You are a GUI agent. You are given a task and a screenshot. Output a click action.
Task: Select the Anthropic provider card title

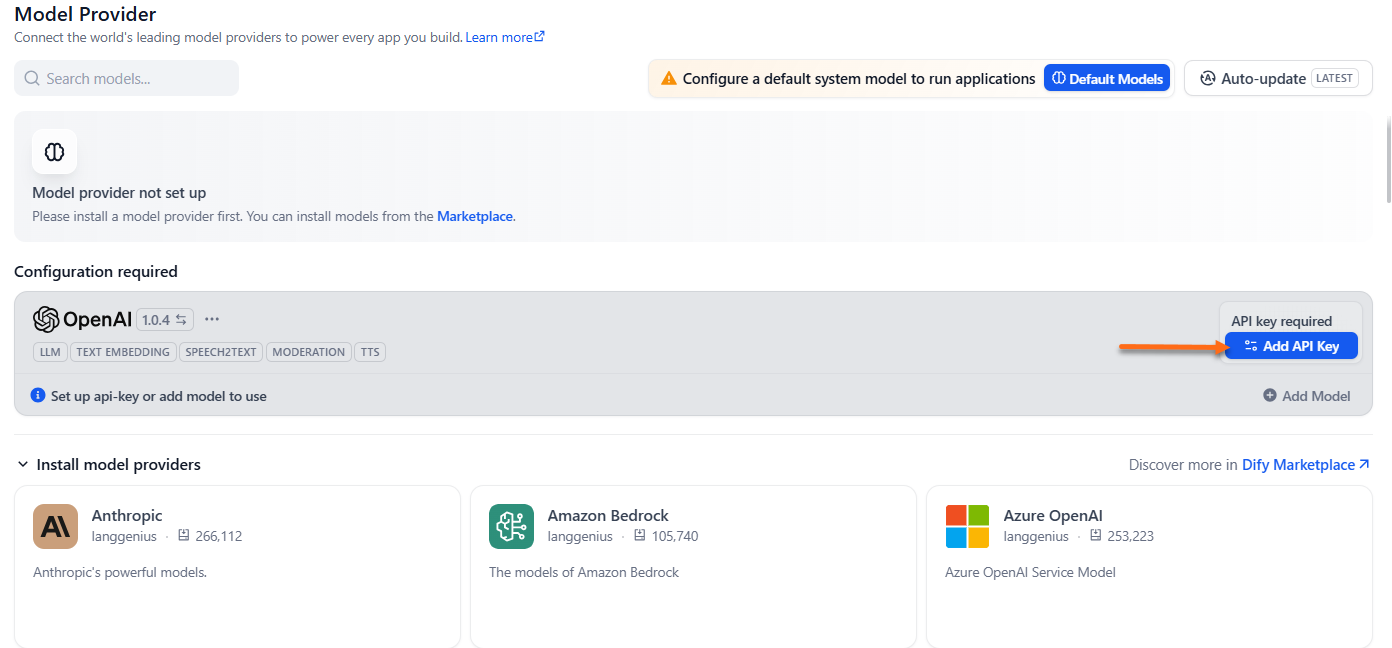coord(127,516)
